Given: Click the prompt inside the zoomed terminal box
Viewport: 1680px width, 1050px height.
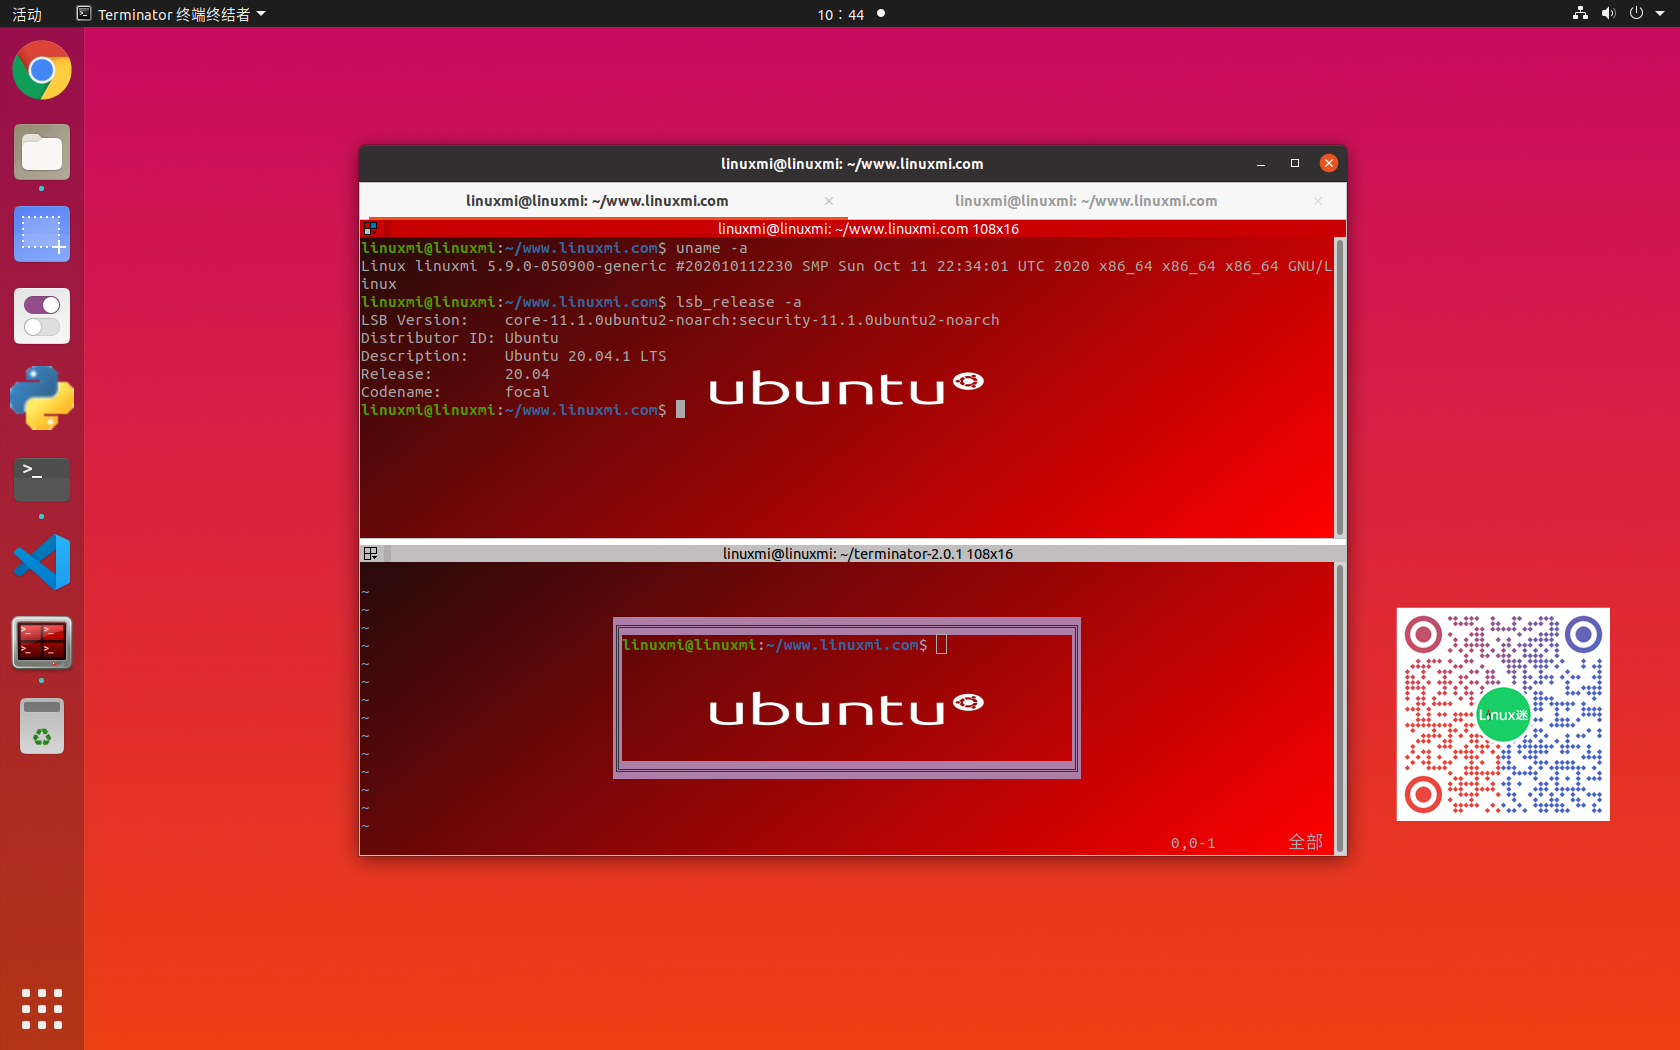Looking at the screenshot, I should click(x=938, y=645).
